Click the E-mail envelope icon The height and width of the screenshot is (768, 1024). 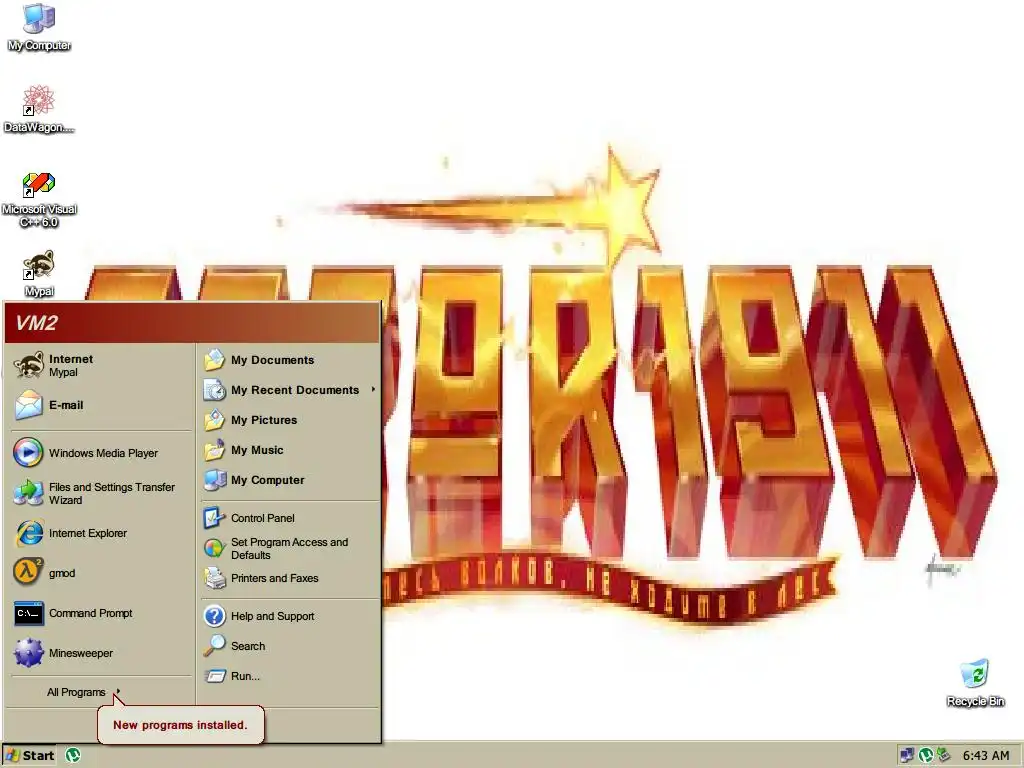click(x=29, y=405)
